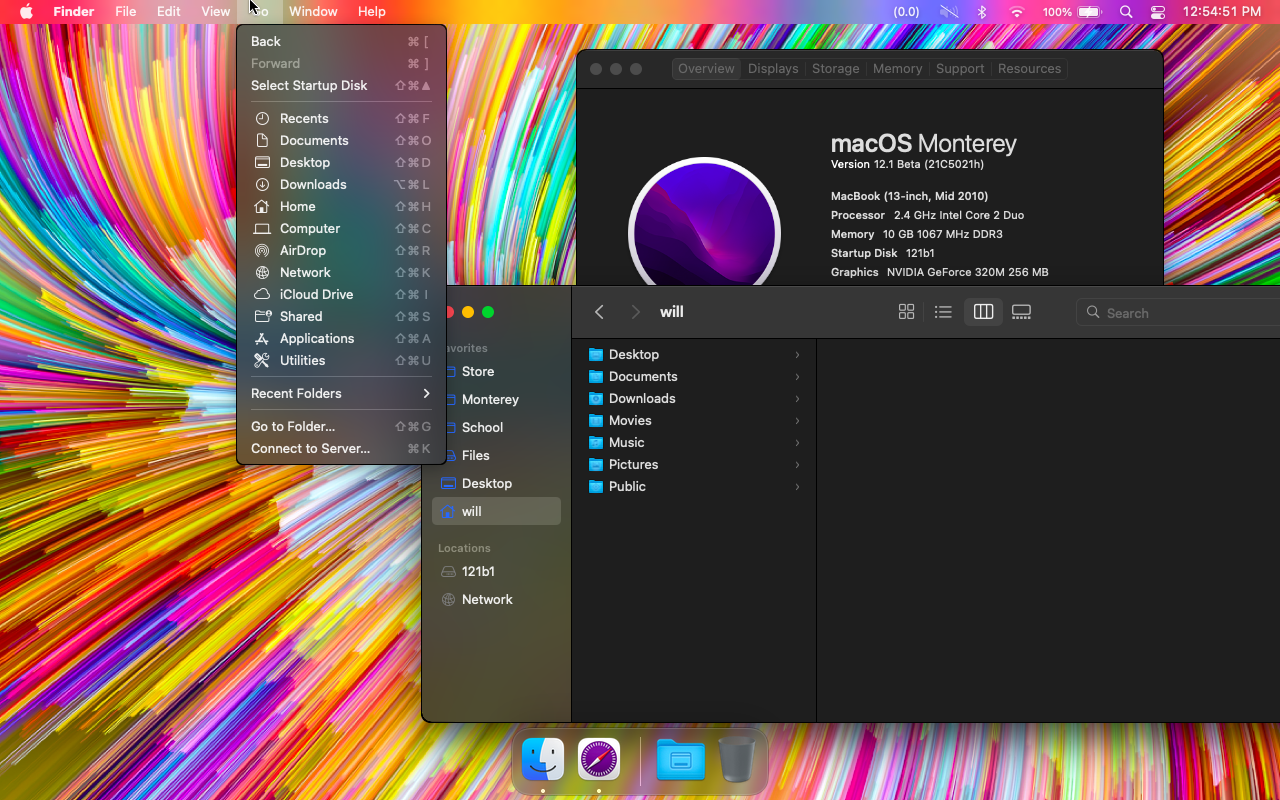Open the View menu
Viewport: 1280px width, 800px height.
point(215,12)
